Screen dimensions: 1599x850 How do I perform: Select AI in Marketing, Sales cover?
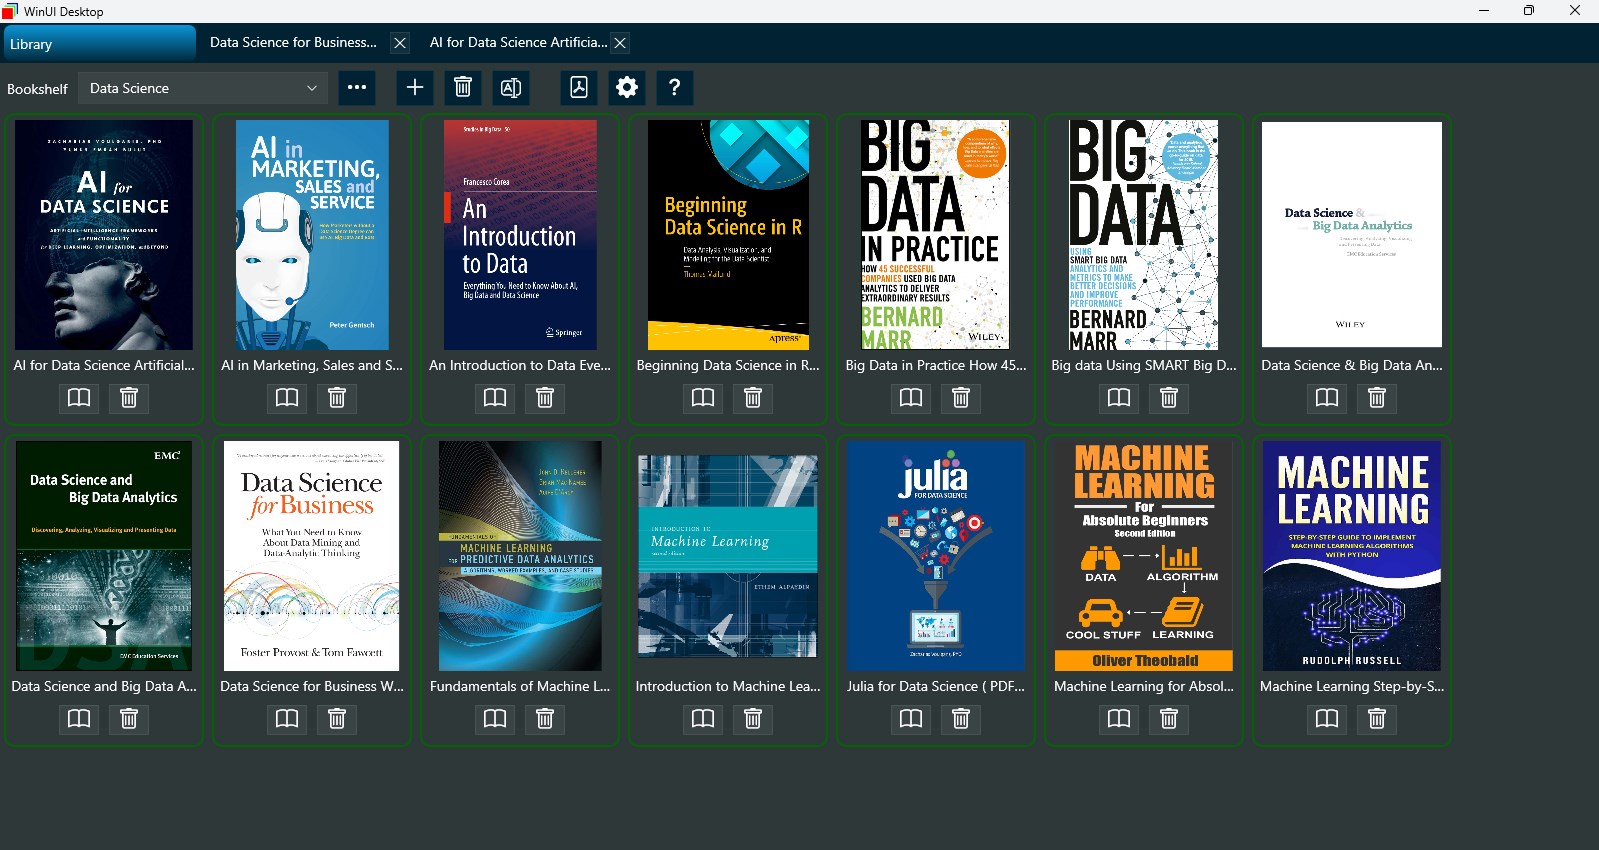tap(312, 235)
